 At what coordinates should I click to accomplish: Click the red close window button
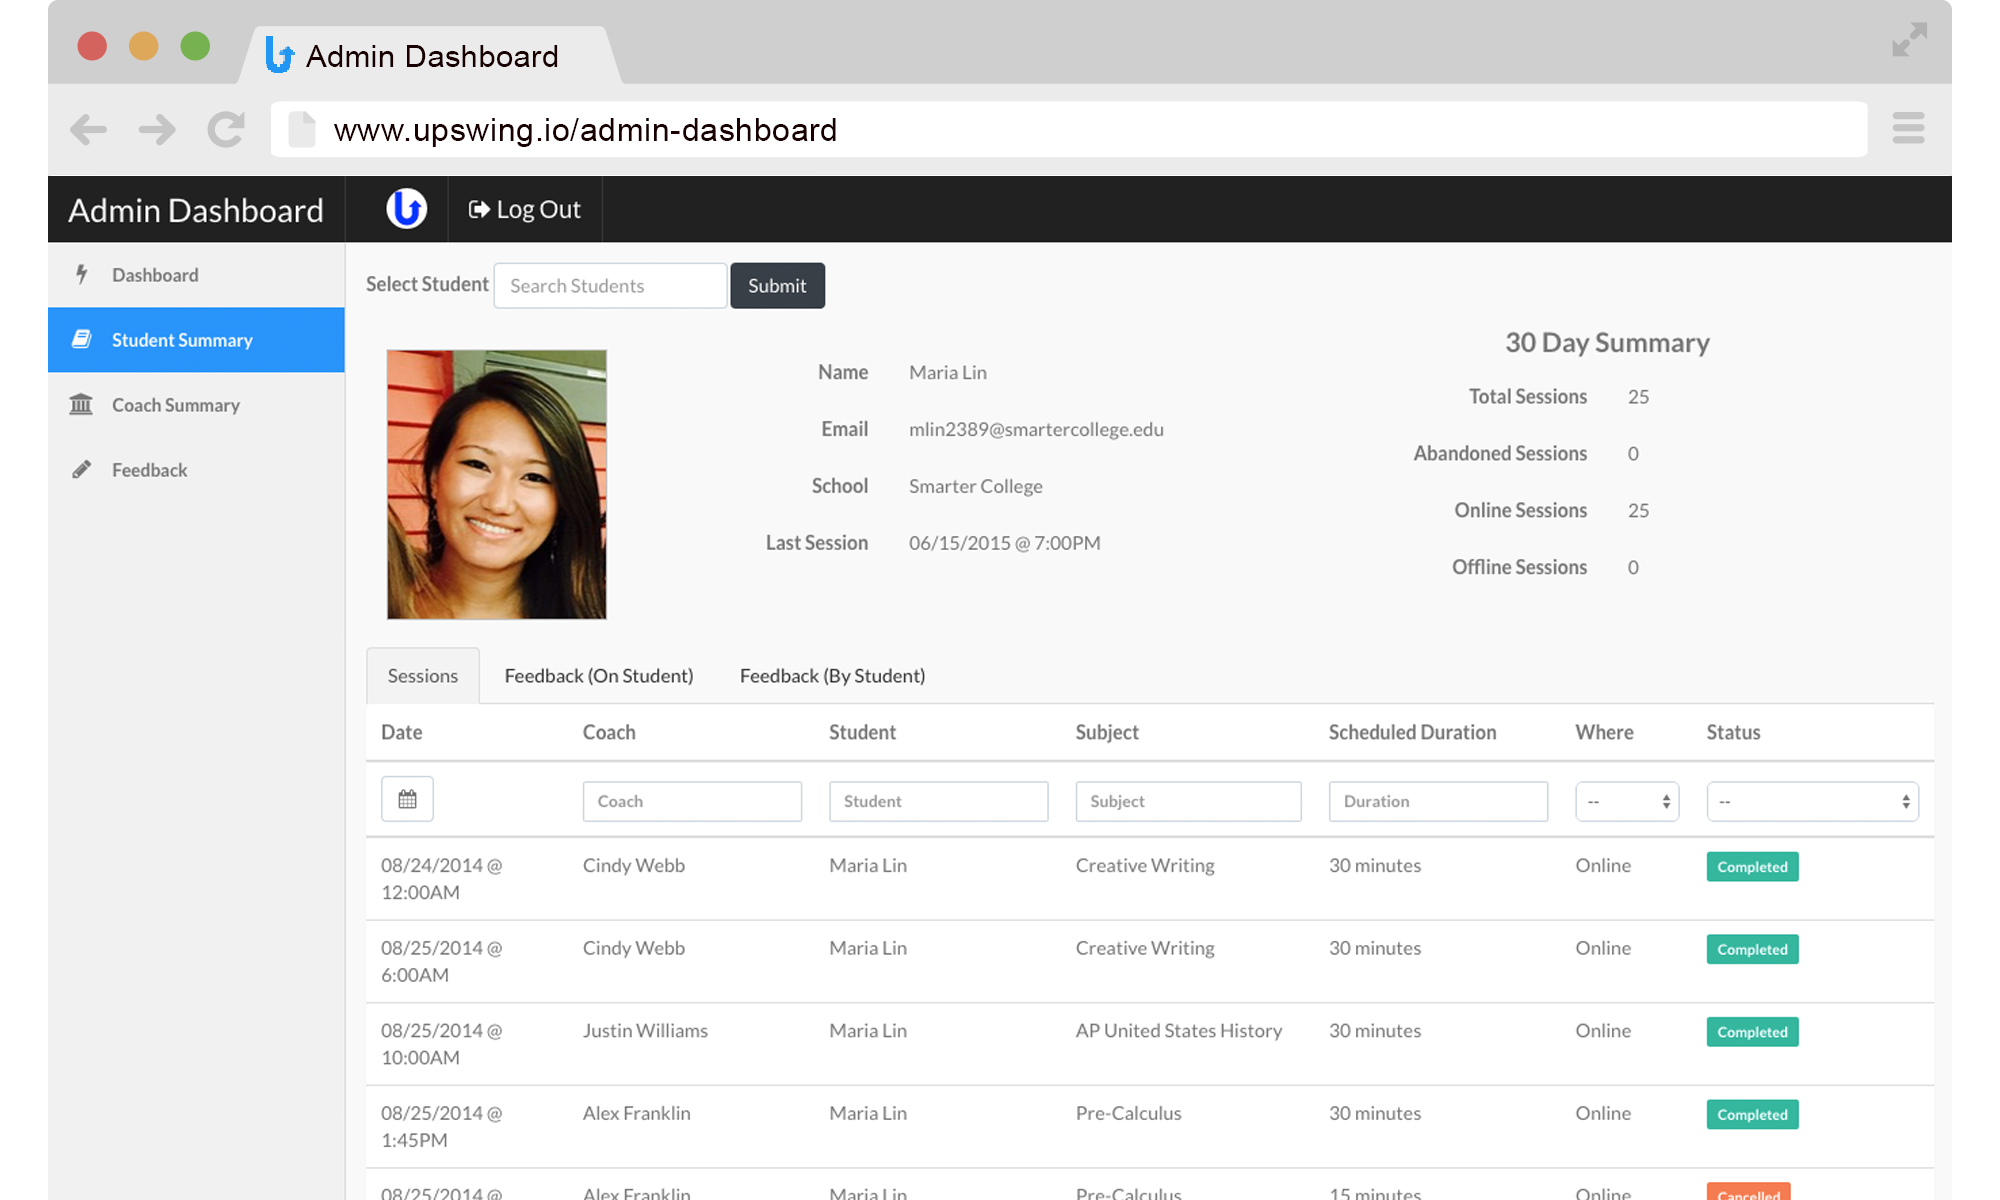point(92,46)
